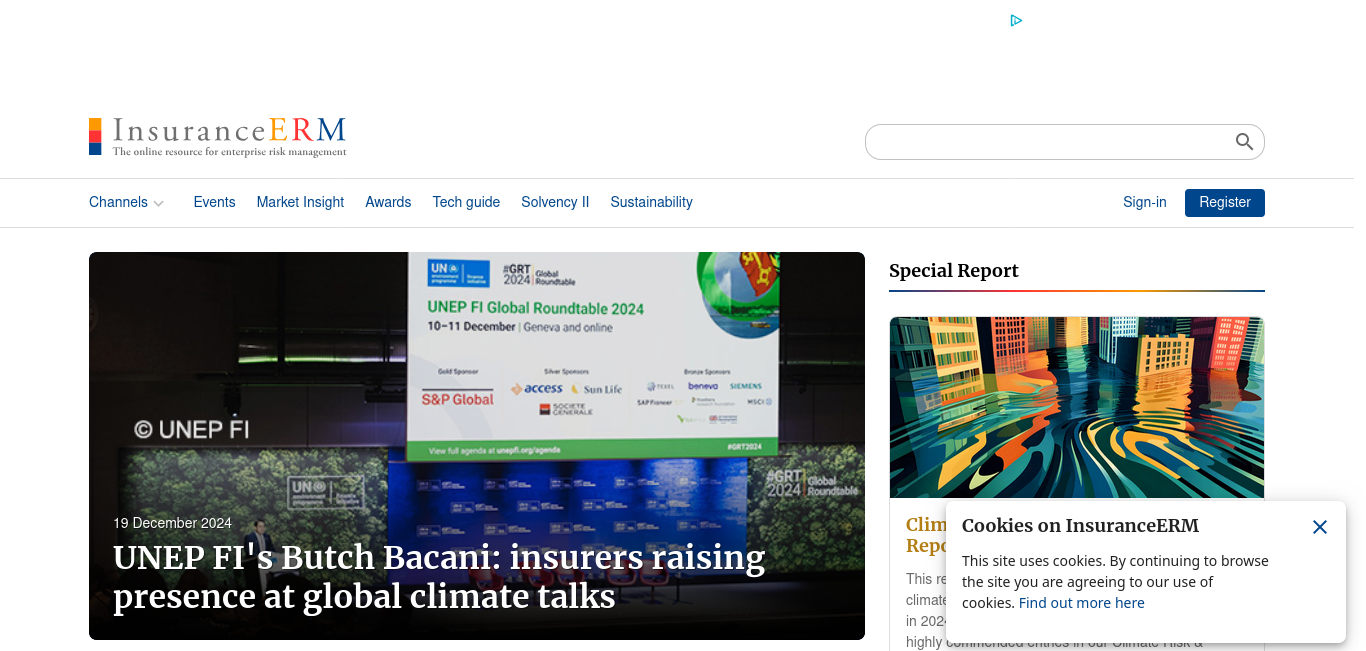
Task: Open the UNEP FI Global Roundtable article image
Action: coord(477,446)
